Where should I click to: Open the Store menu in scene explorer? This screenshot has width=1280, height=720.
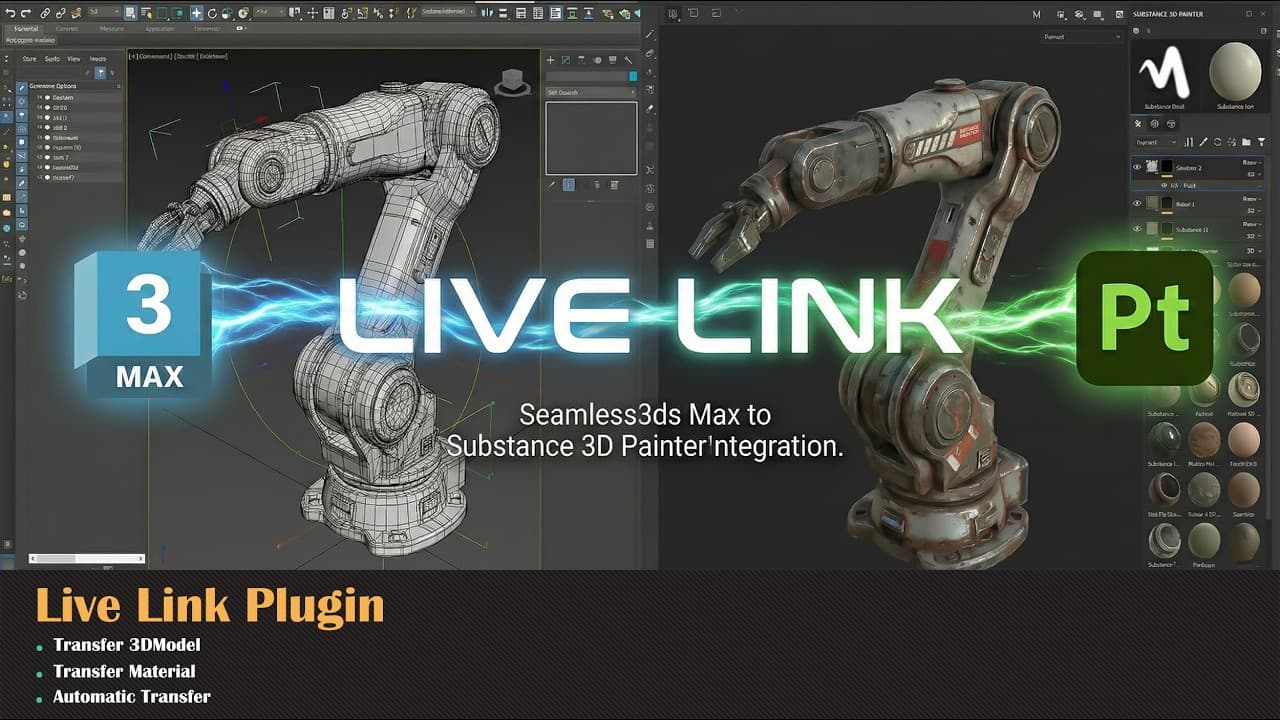29,58
